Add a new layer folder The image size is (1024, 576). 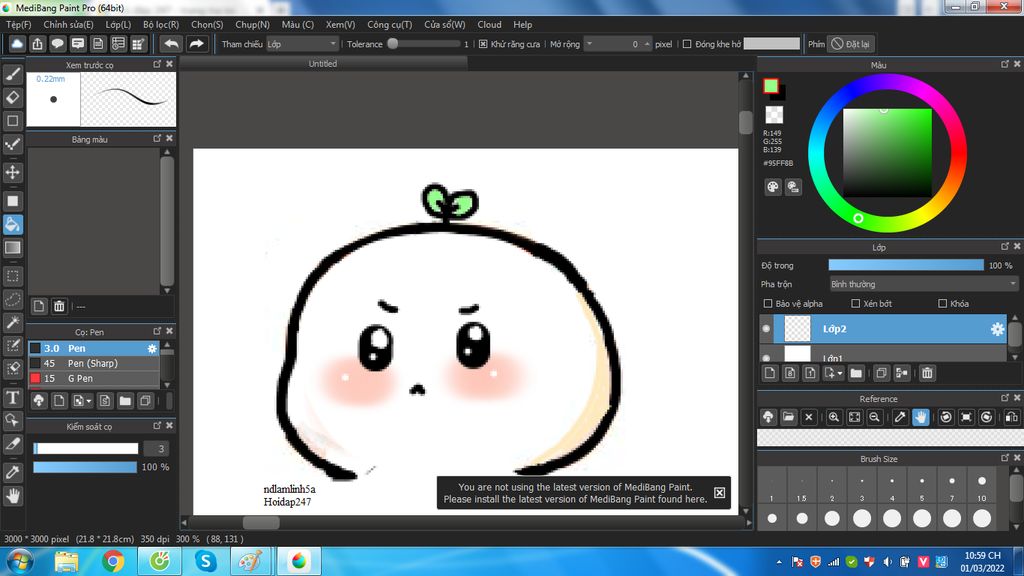(856, 373)
